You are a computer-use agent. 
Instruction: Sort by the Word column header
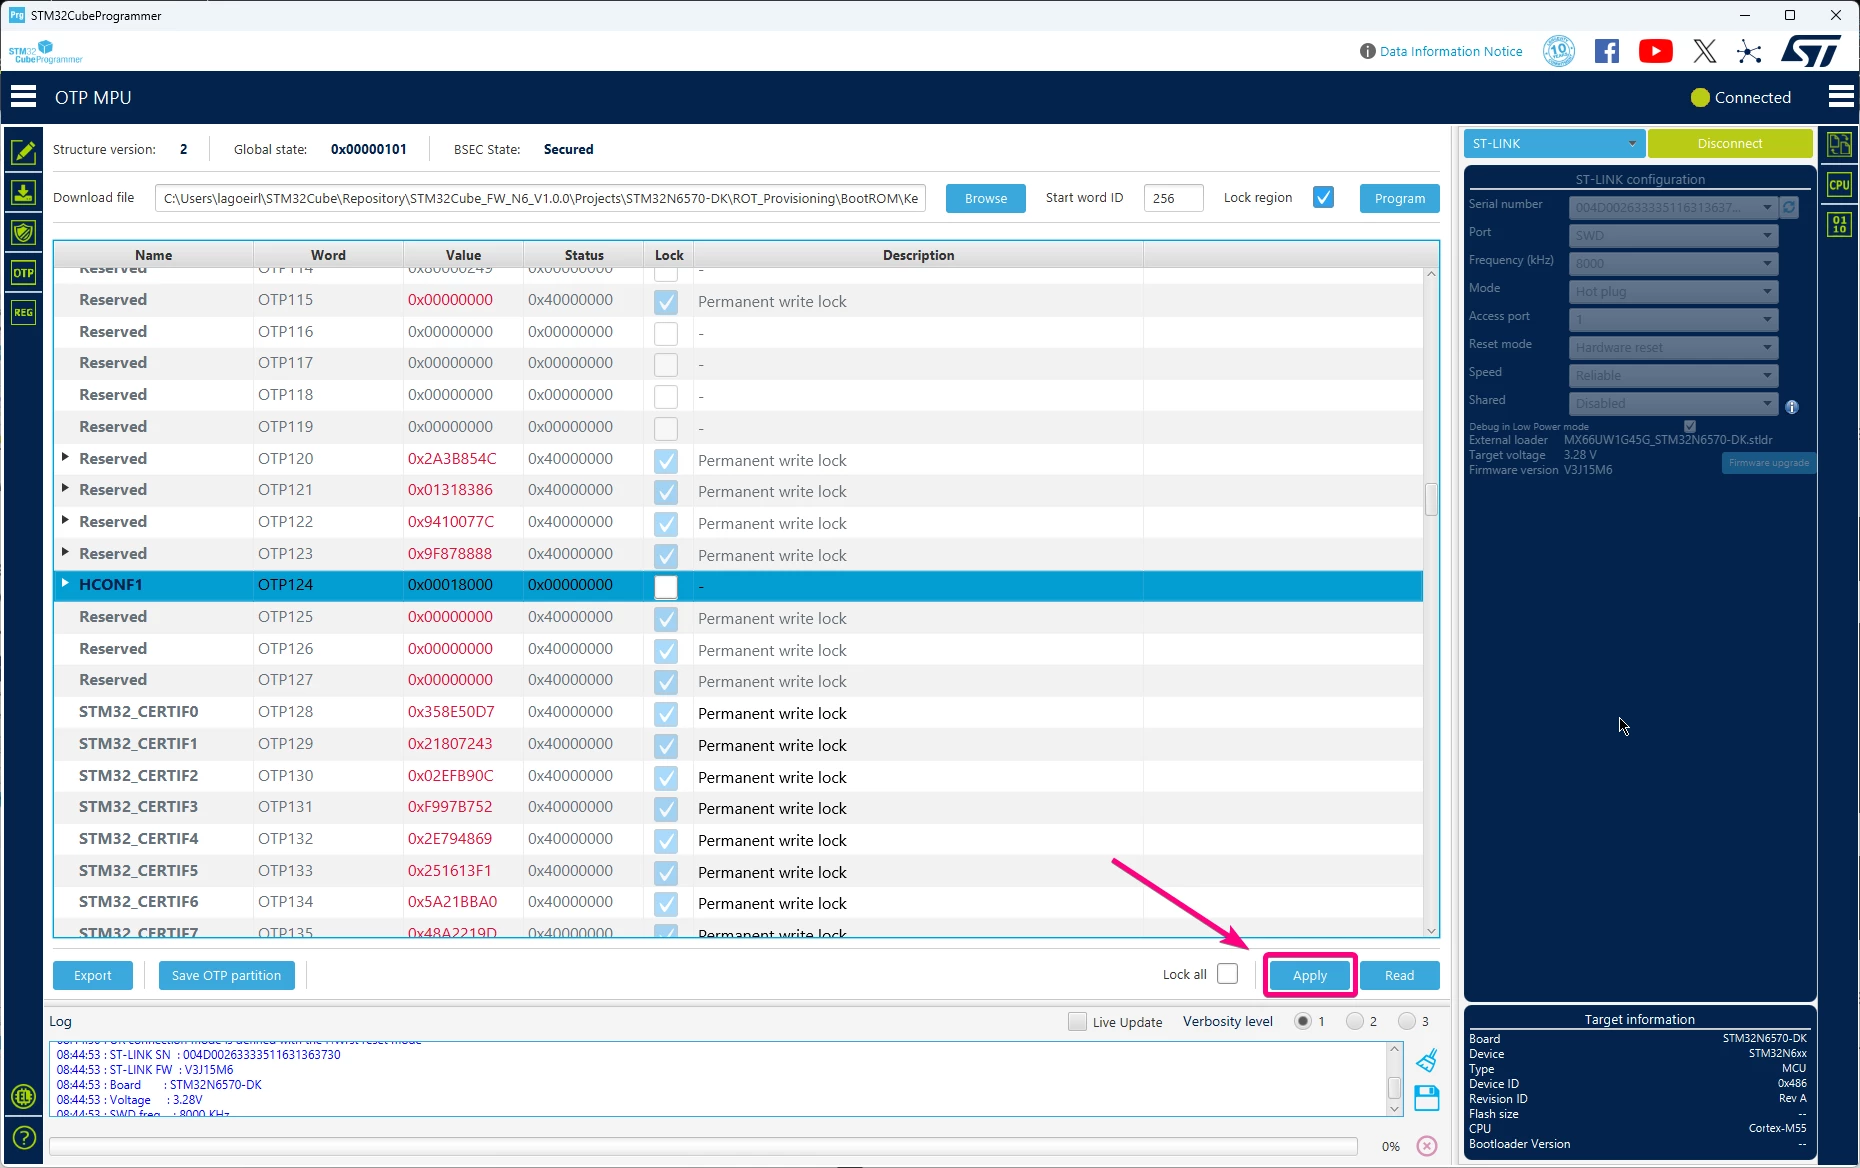coord(328,255)
